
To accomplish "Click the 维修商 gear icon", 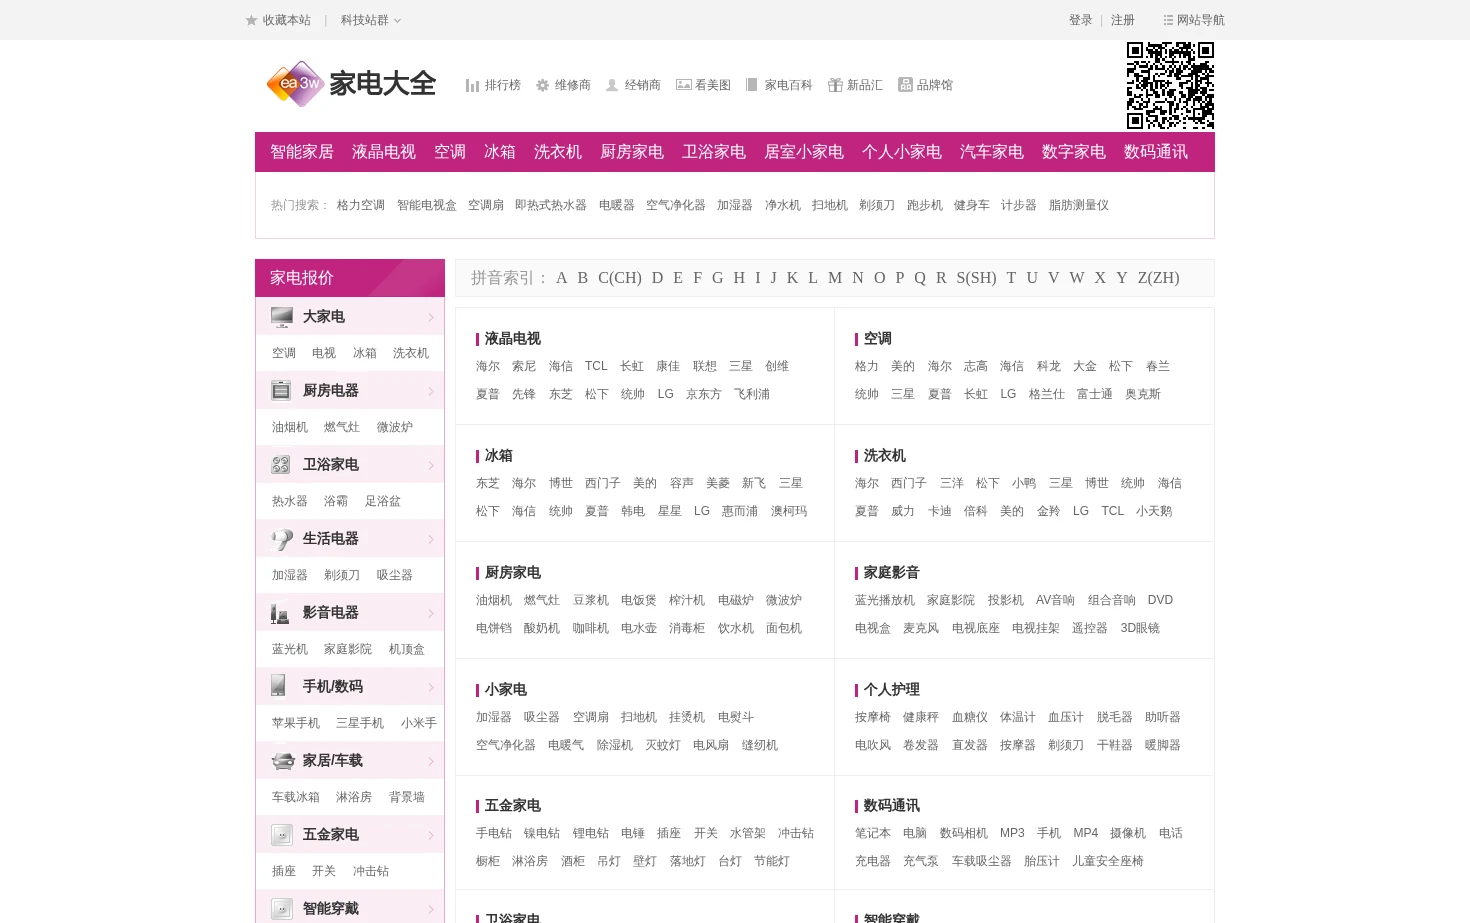I will [x=543, y=85].
